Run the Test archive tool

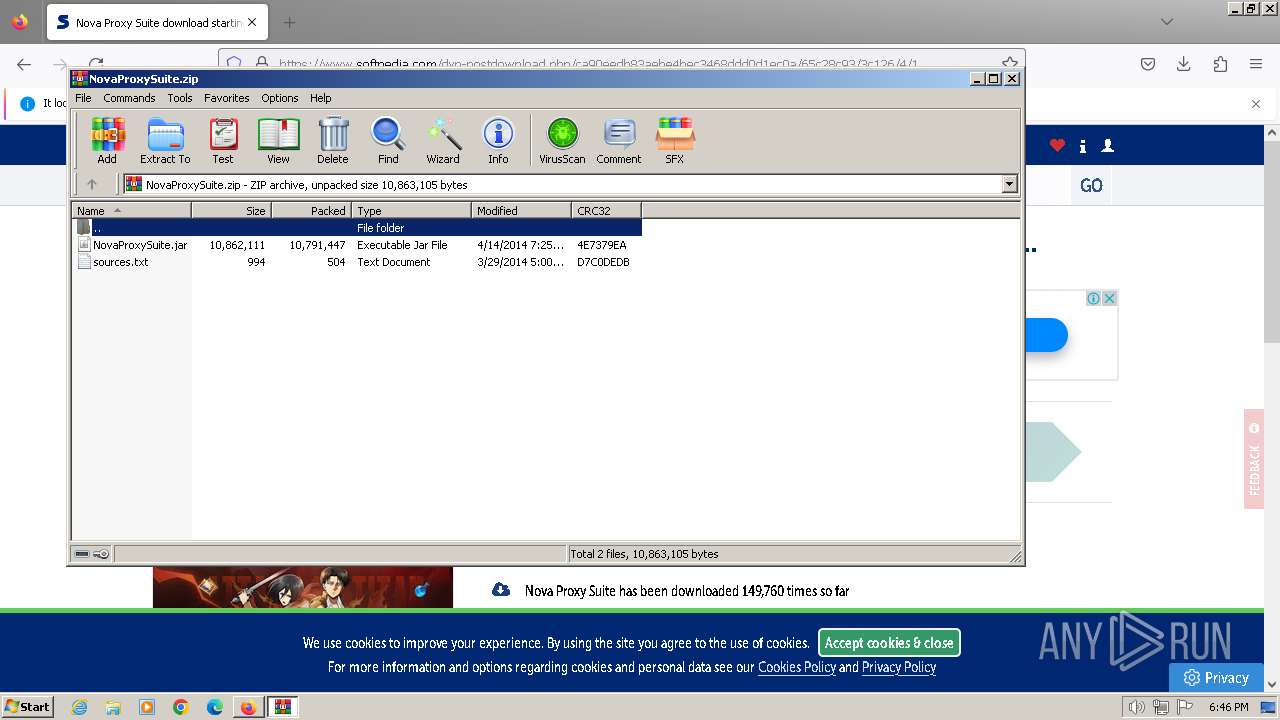click(x=223, y=141)
